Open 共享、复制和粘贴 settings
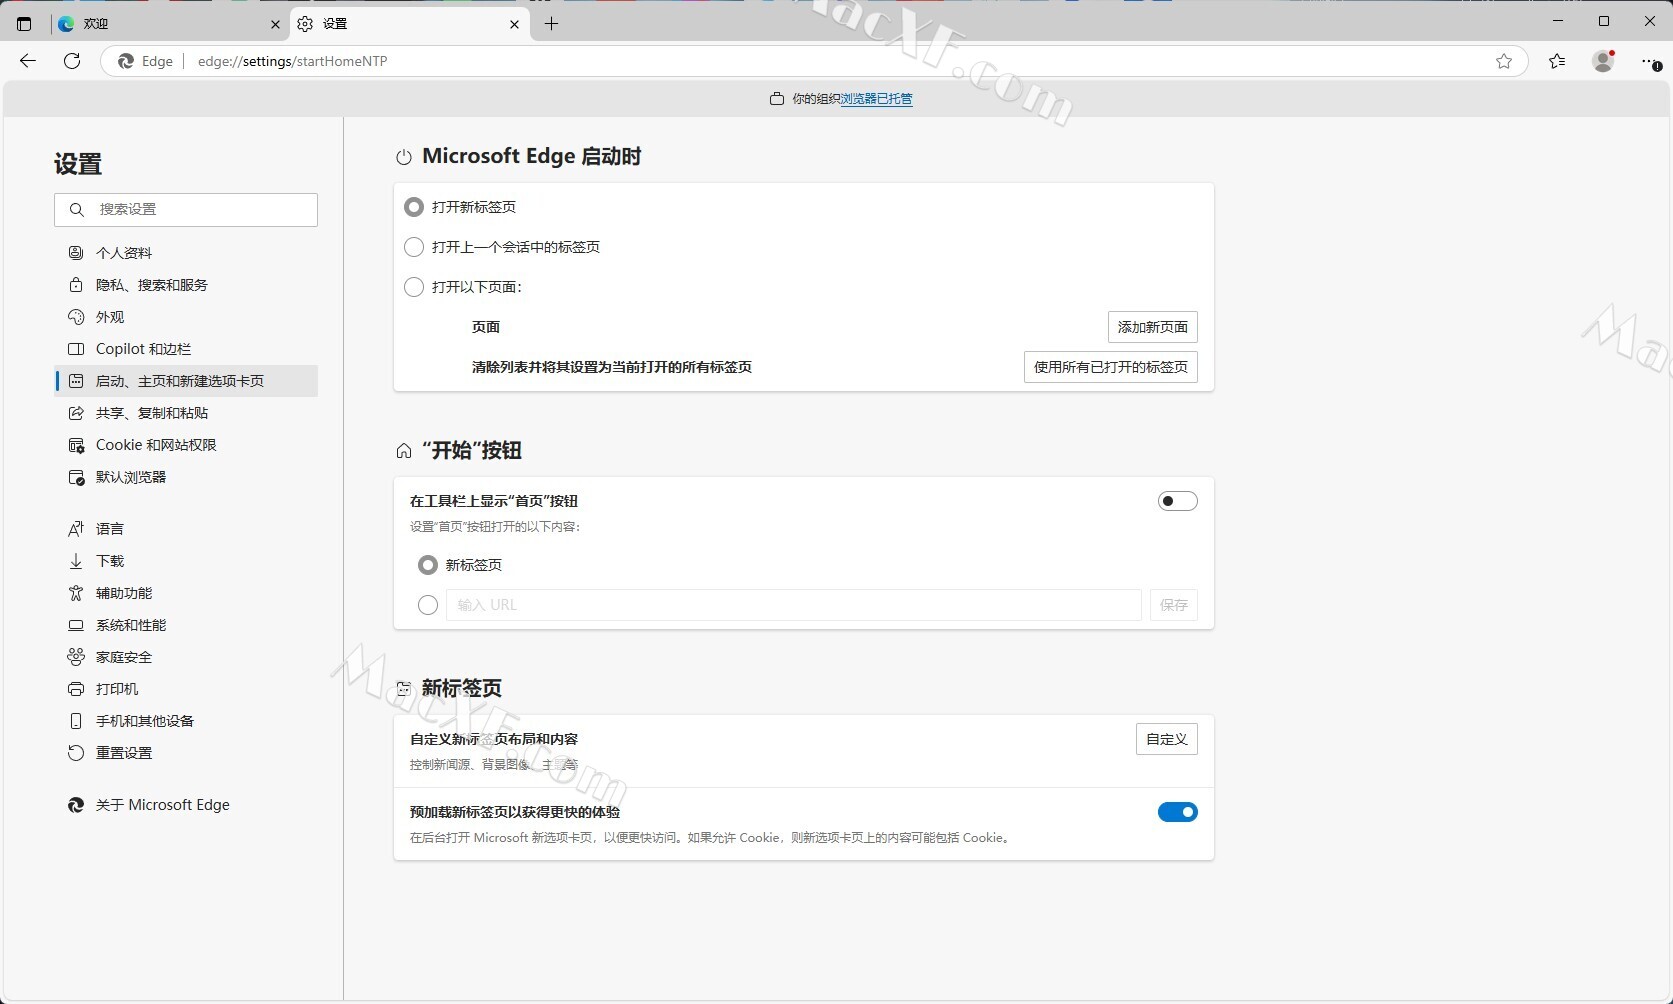Screen dimensions: 1673x1004 click(186, 413)
